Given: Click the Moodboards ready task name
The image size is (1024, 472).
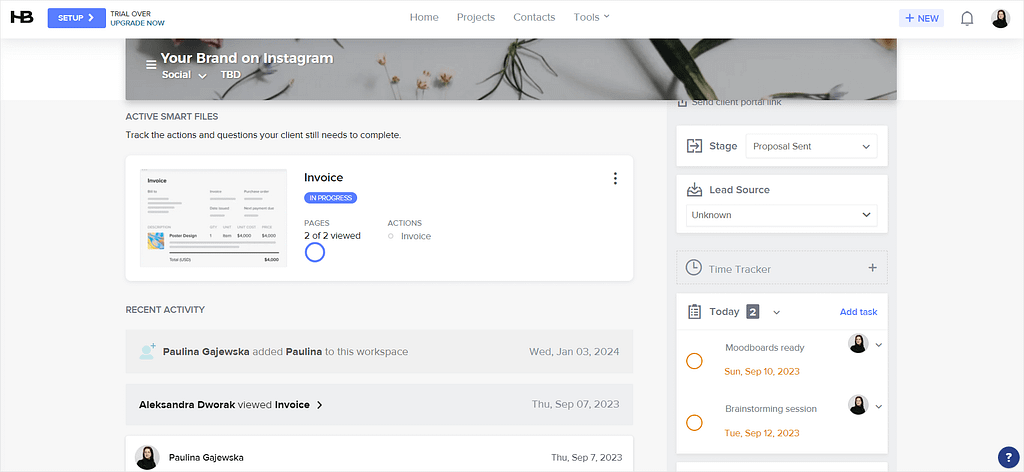Looking at the screenshot, I should pyautogui.click(x=764, y=348).
